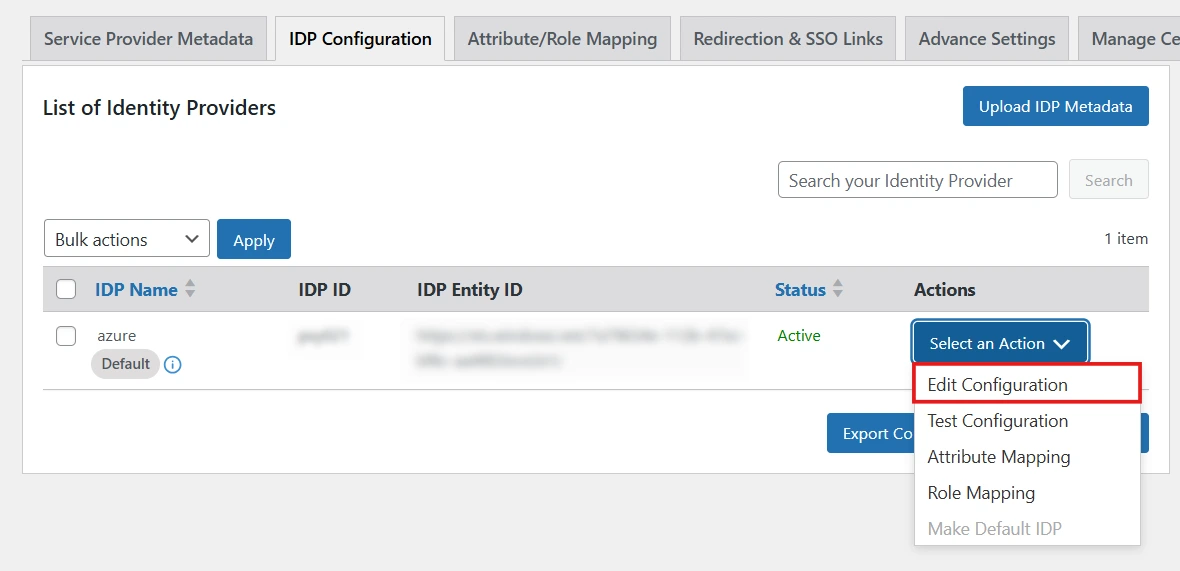
Task: Click the info icon beside Default badge
Action: click(x=172, y=365)
